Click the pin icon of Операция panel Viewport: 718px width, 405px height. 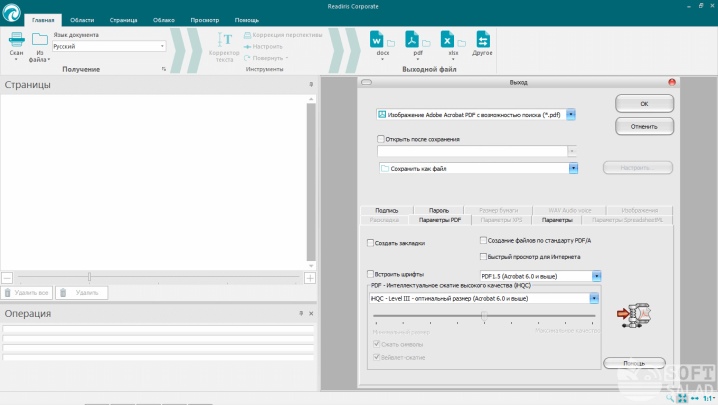(301, 313)
